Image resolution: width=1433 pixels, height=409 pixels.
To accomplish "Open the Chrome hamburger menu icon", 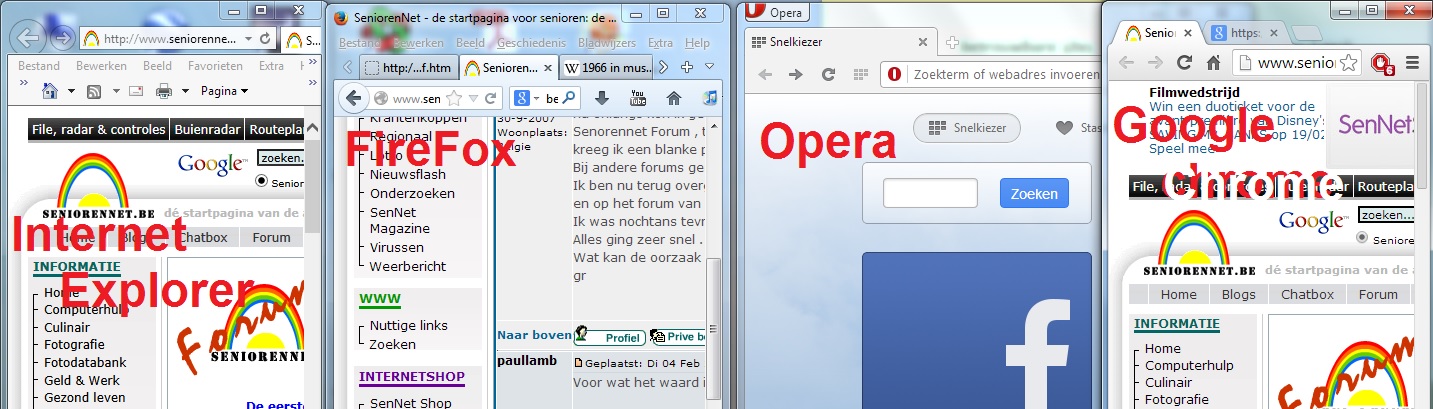I will tap(1412, 62).
